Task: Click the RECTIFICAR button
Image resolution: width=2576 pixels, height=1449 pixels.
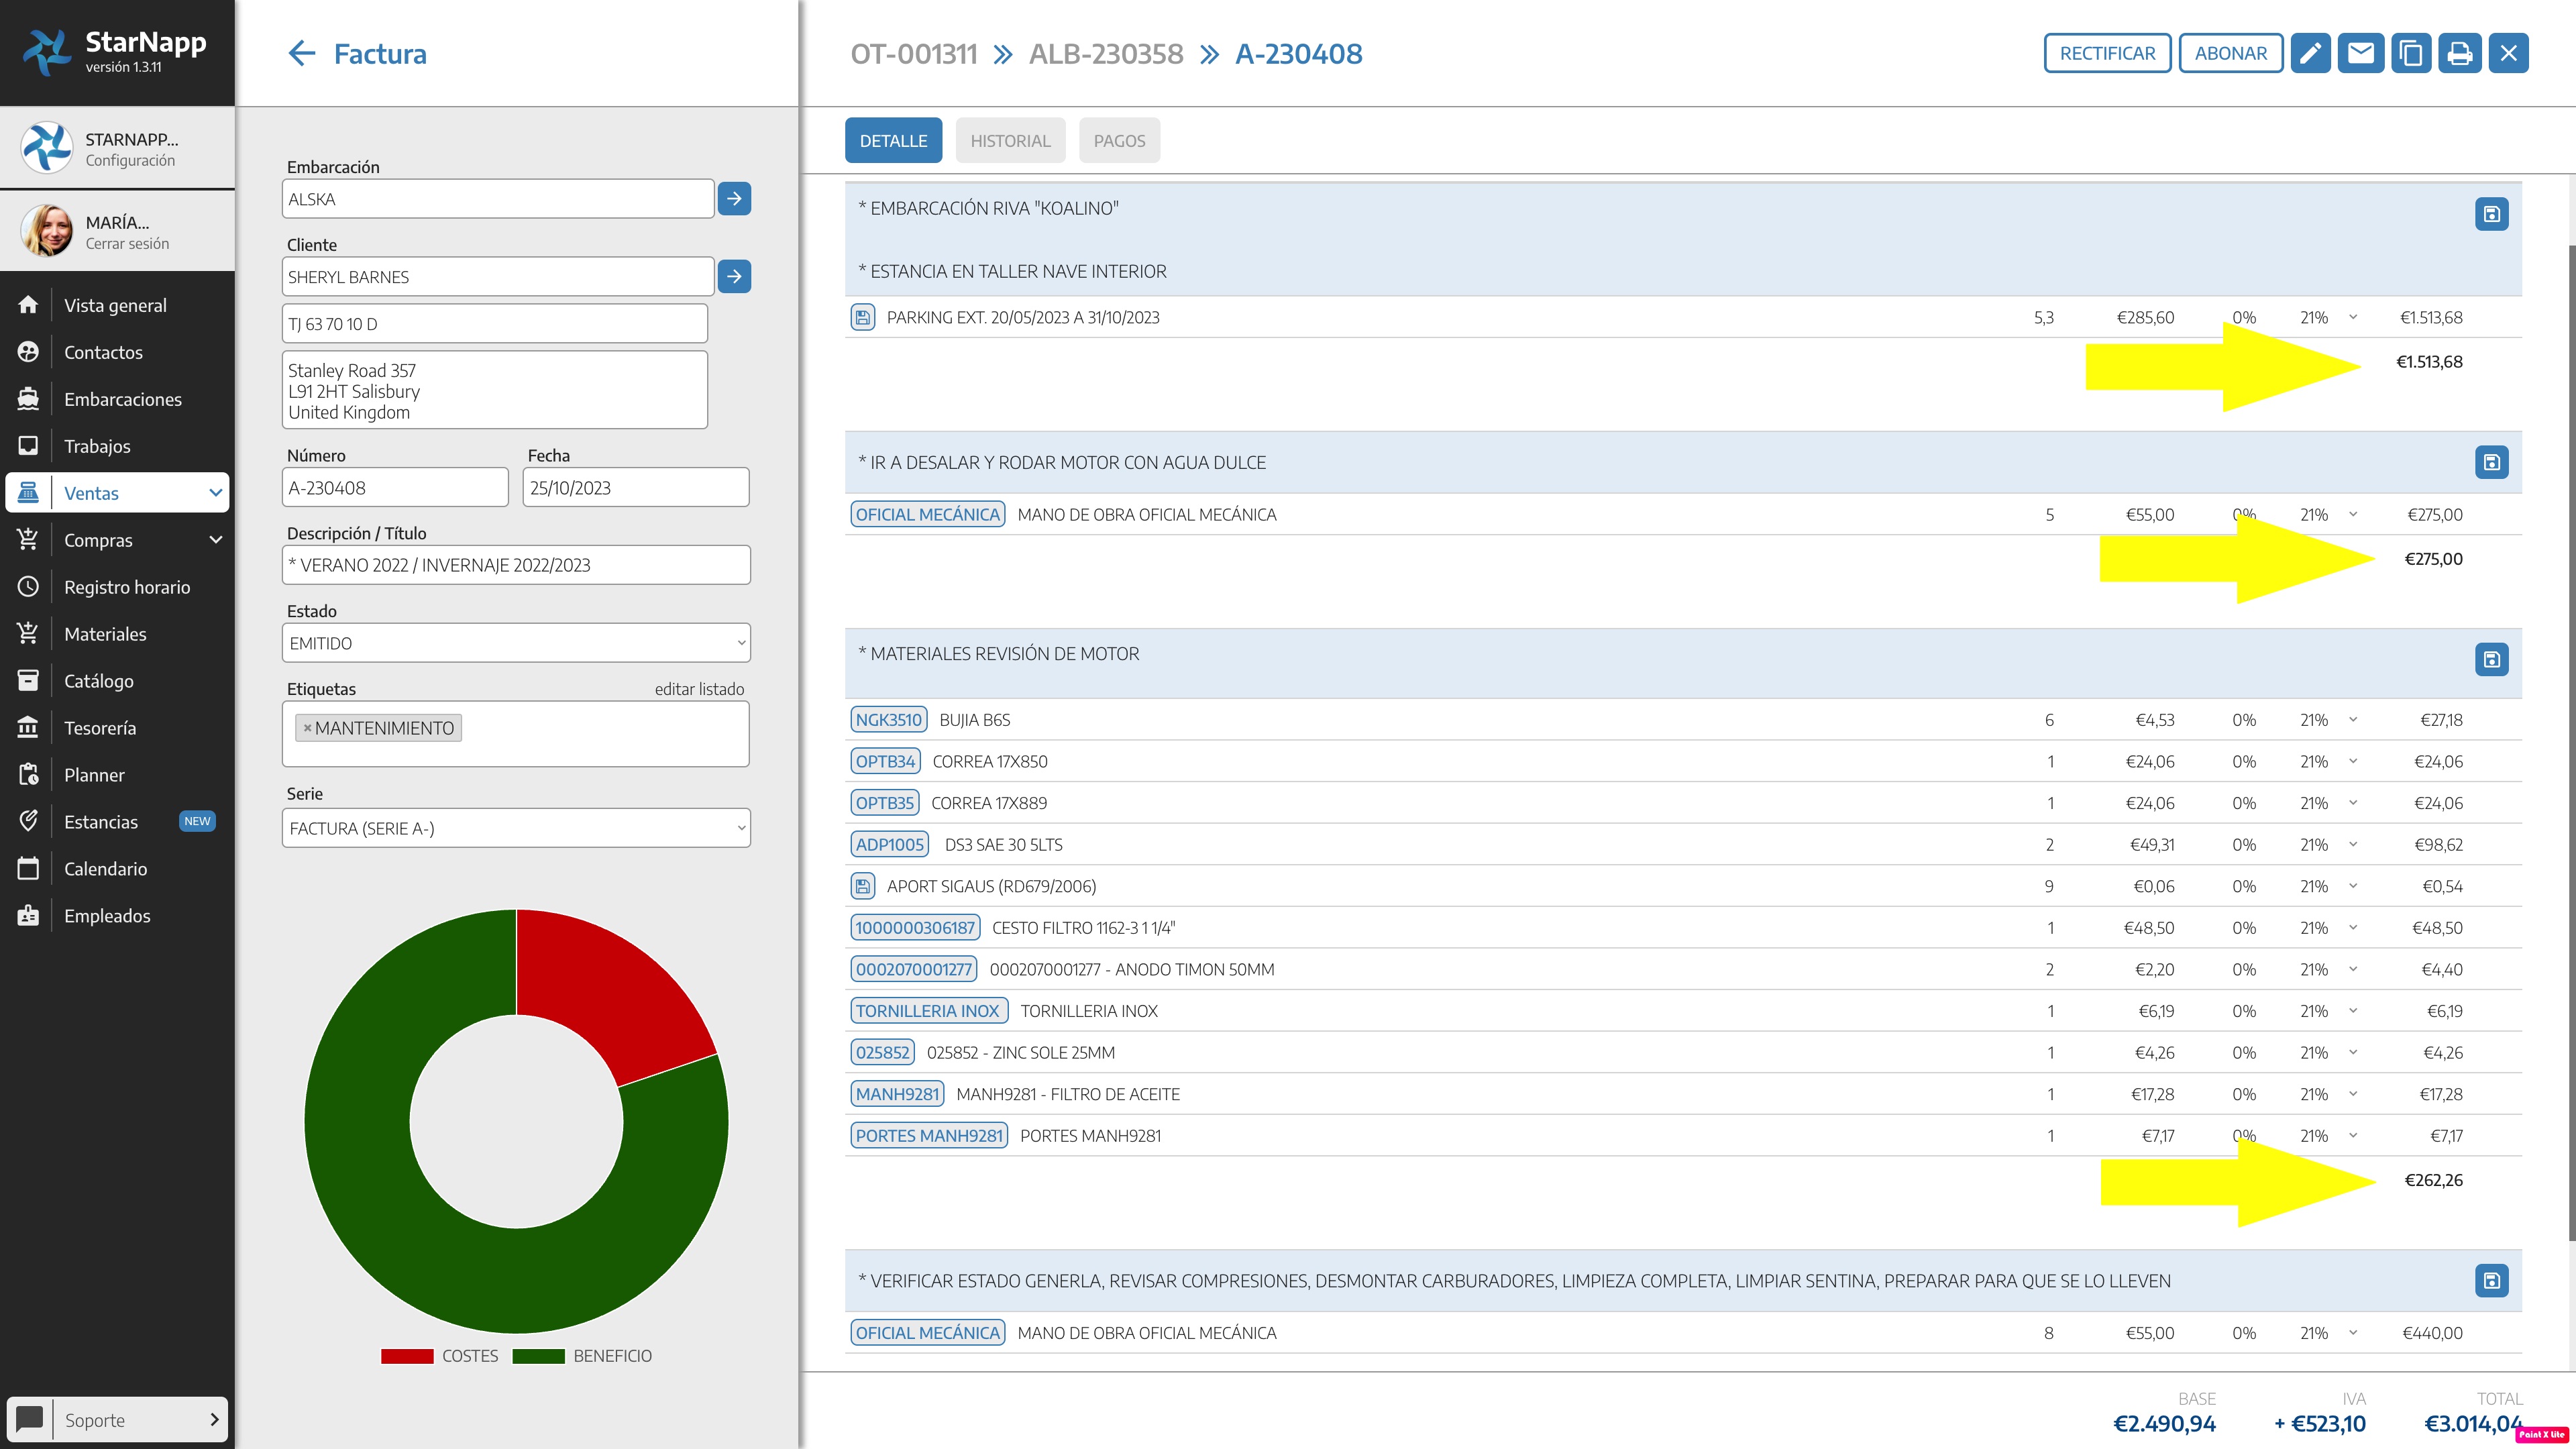Action: click(x=2107, y=54)
